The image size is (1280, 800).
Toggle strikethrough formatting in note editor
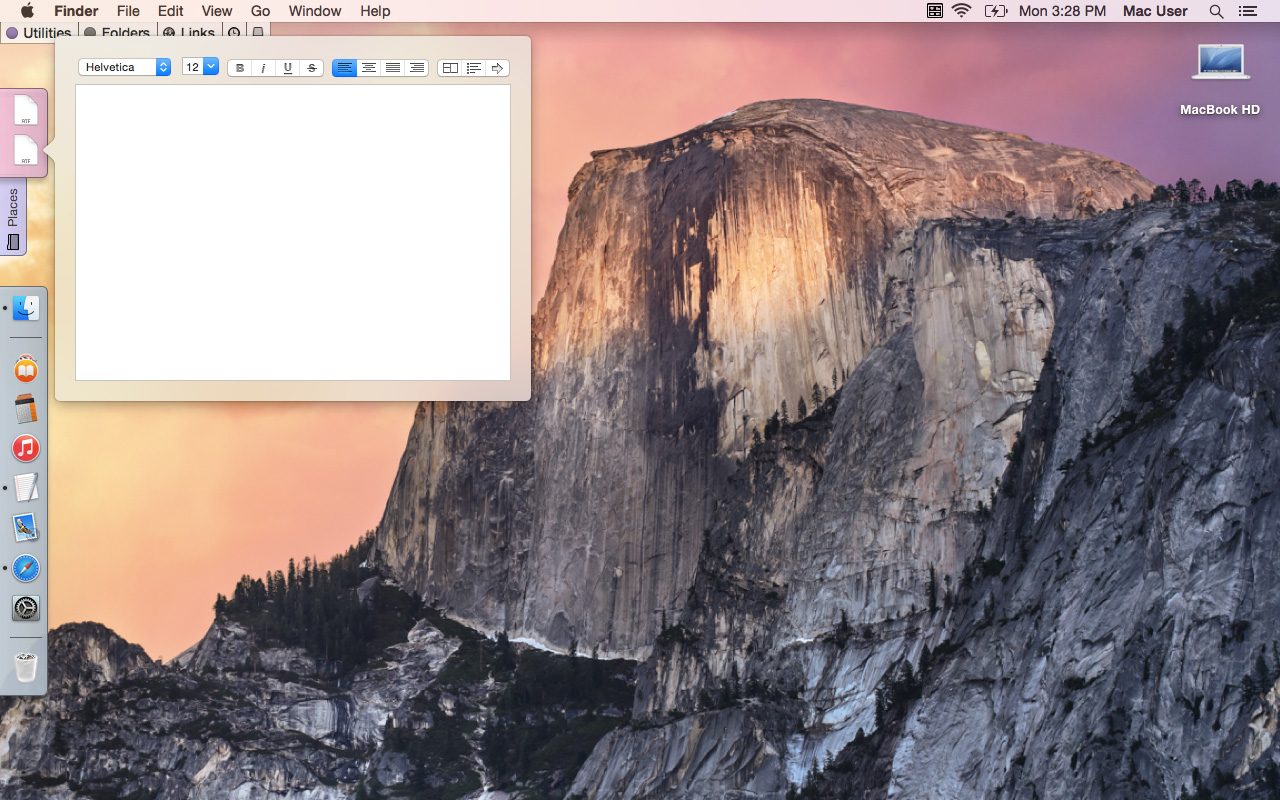pyautogui.click(x=312, y=68)
